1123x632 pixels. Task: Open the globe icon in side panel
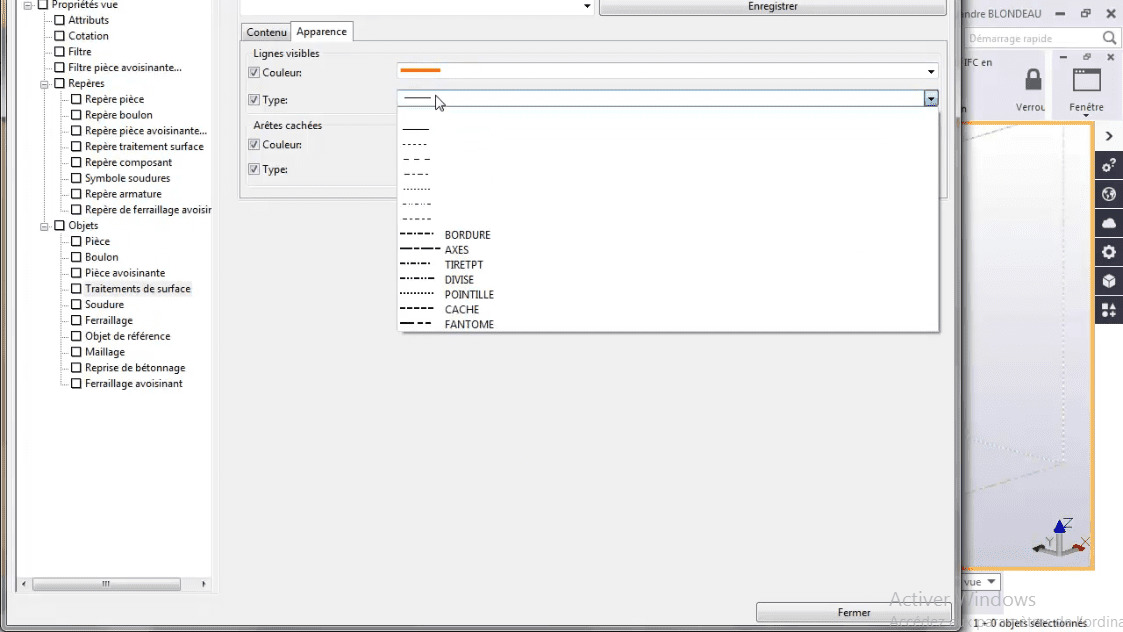pyautogui.click(x=1108, y=194)
